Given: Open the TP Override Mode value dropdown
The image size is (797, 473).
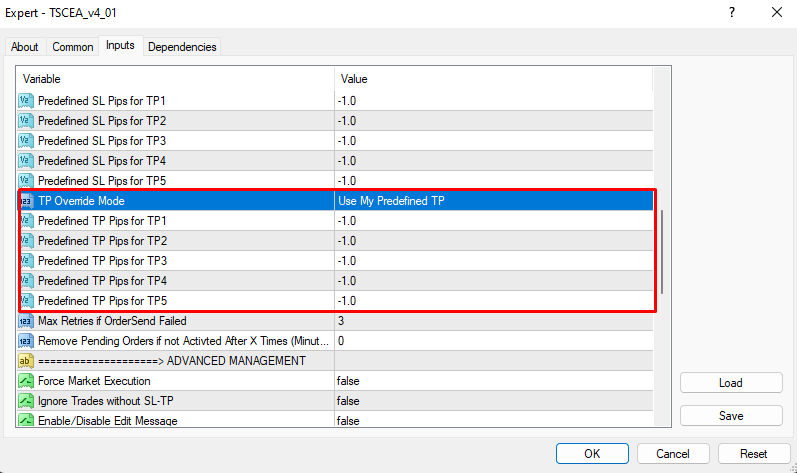Looking at the screenshot, I should pyautogui.click(x=493, y=201).
